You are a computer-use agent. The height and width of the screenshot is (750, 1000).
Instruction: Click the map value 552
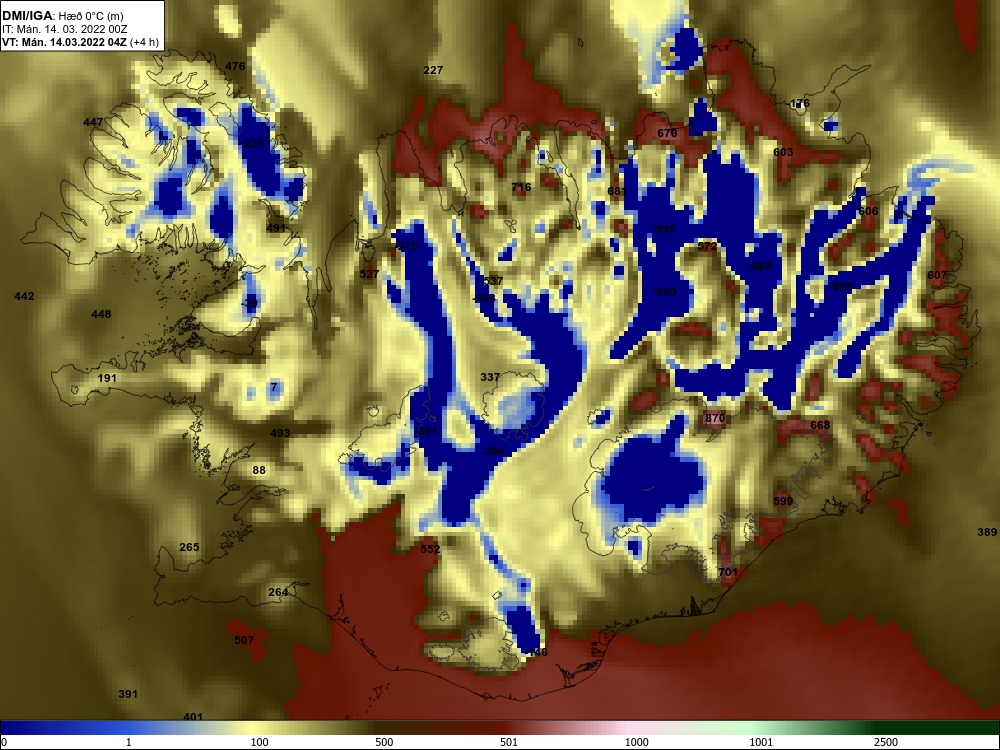(430, 549)
